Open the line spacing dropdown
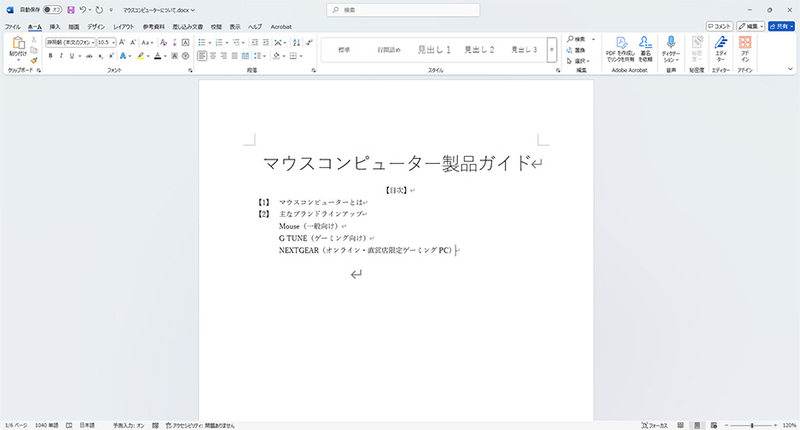The image size is (800, 430). coord(259,56)
